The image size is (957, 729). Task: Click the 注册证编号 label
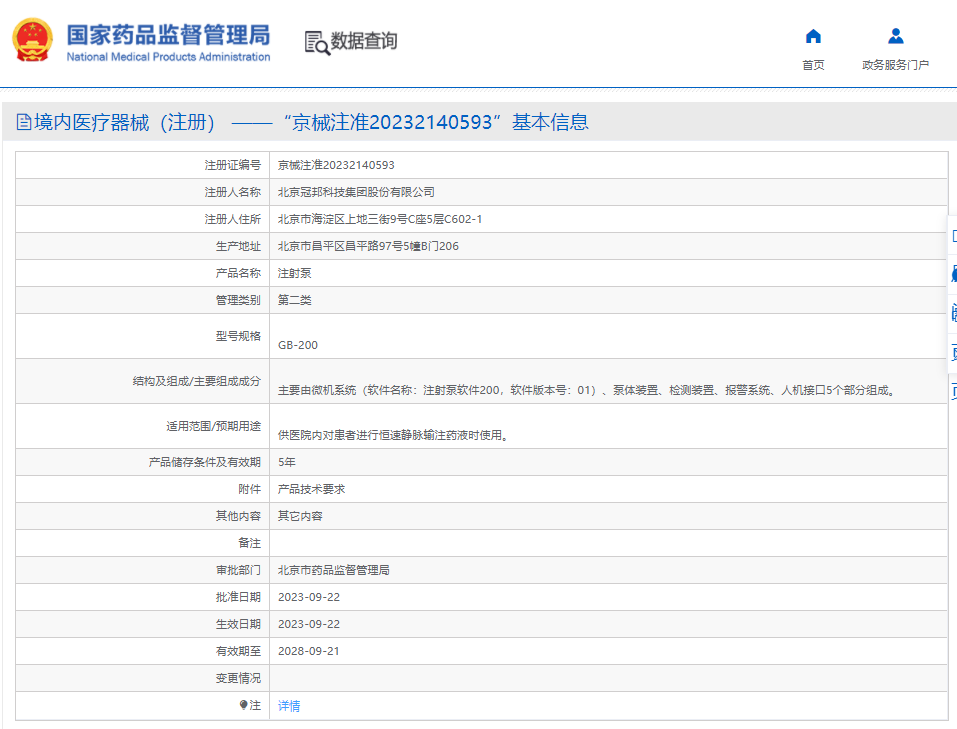point(233,165)
